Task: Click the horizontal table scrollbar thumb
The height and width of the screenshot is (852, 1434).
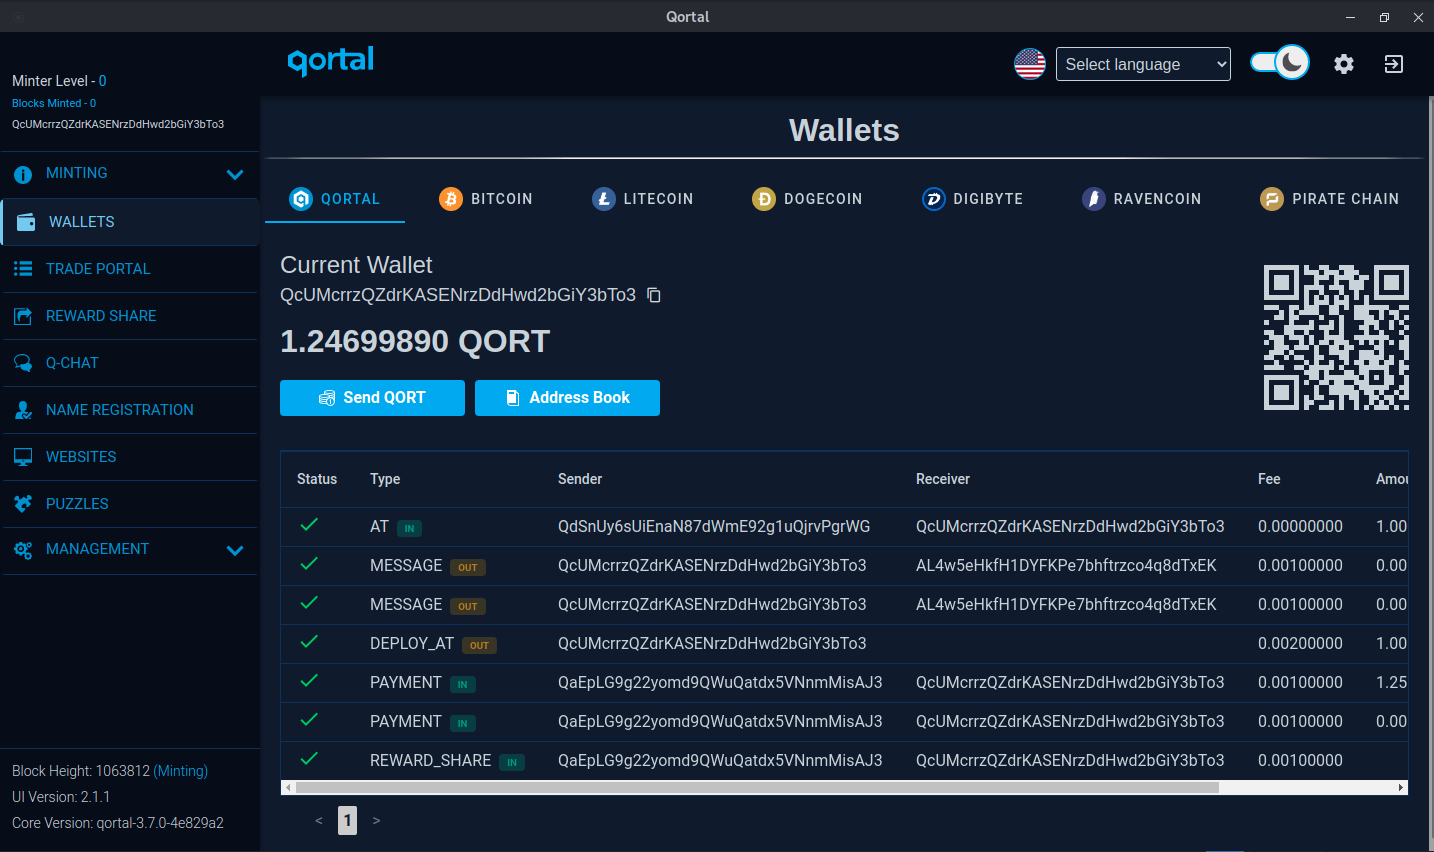Action: (x=757, y=788)
